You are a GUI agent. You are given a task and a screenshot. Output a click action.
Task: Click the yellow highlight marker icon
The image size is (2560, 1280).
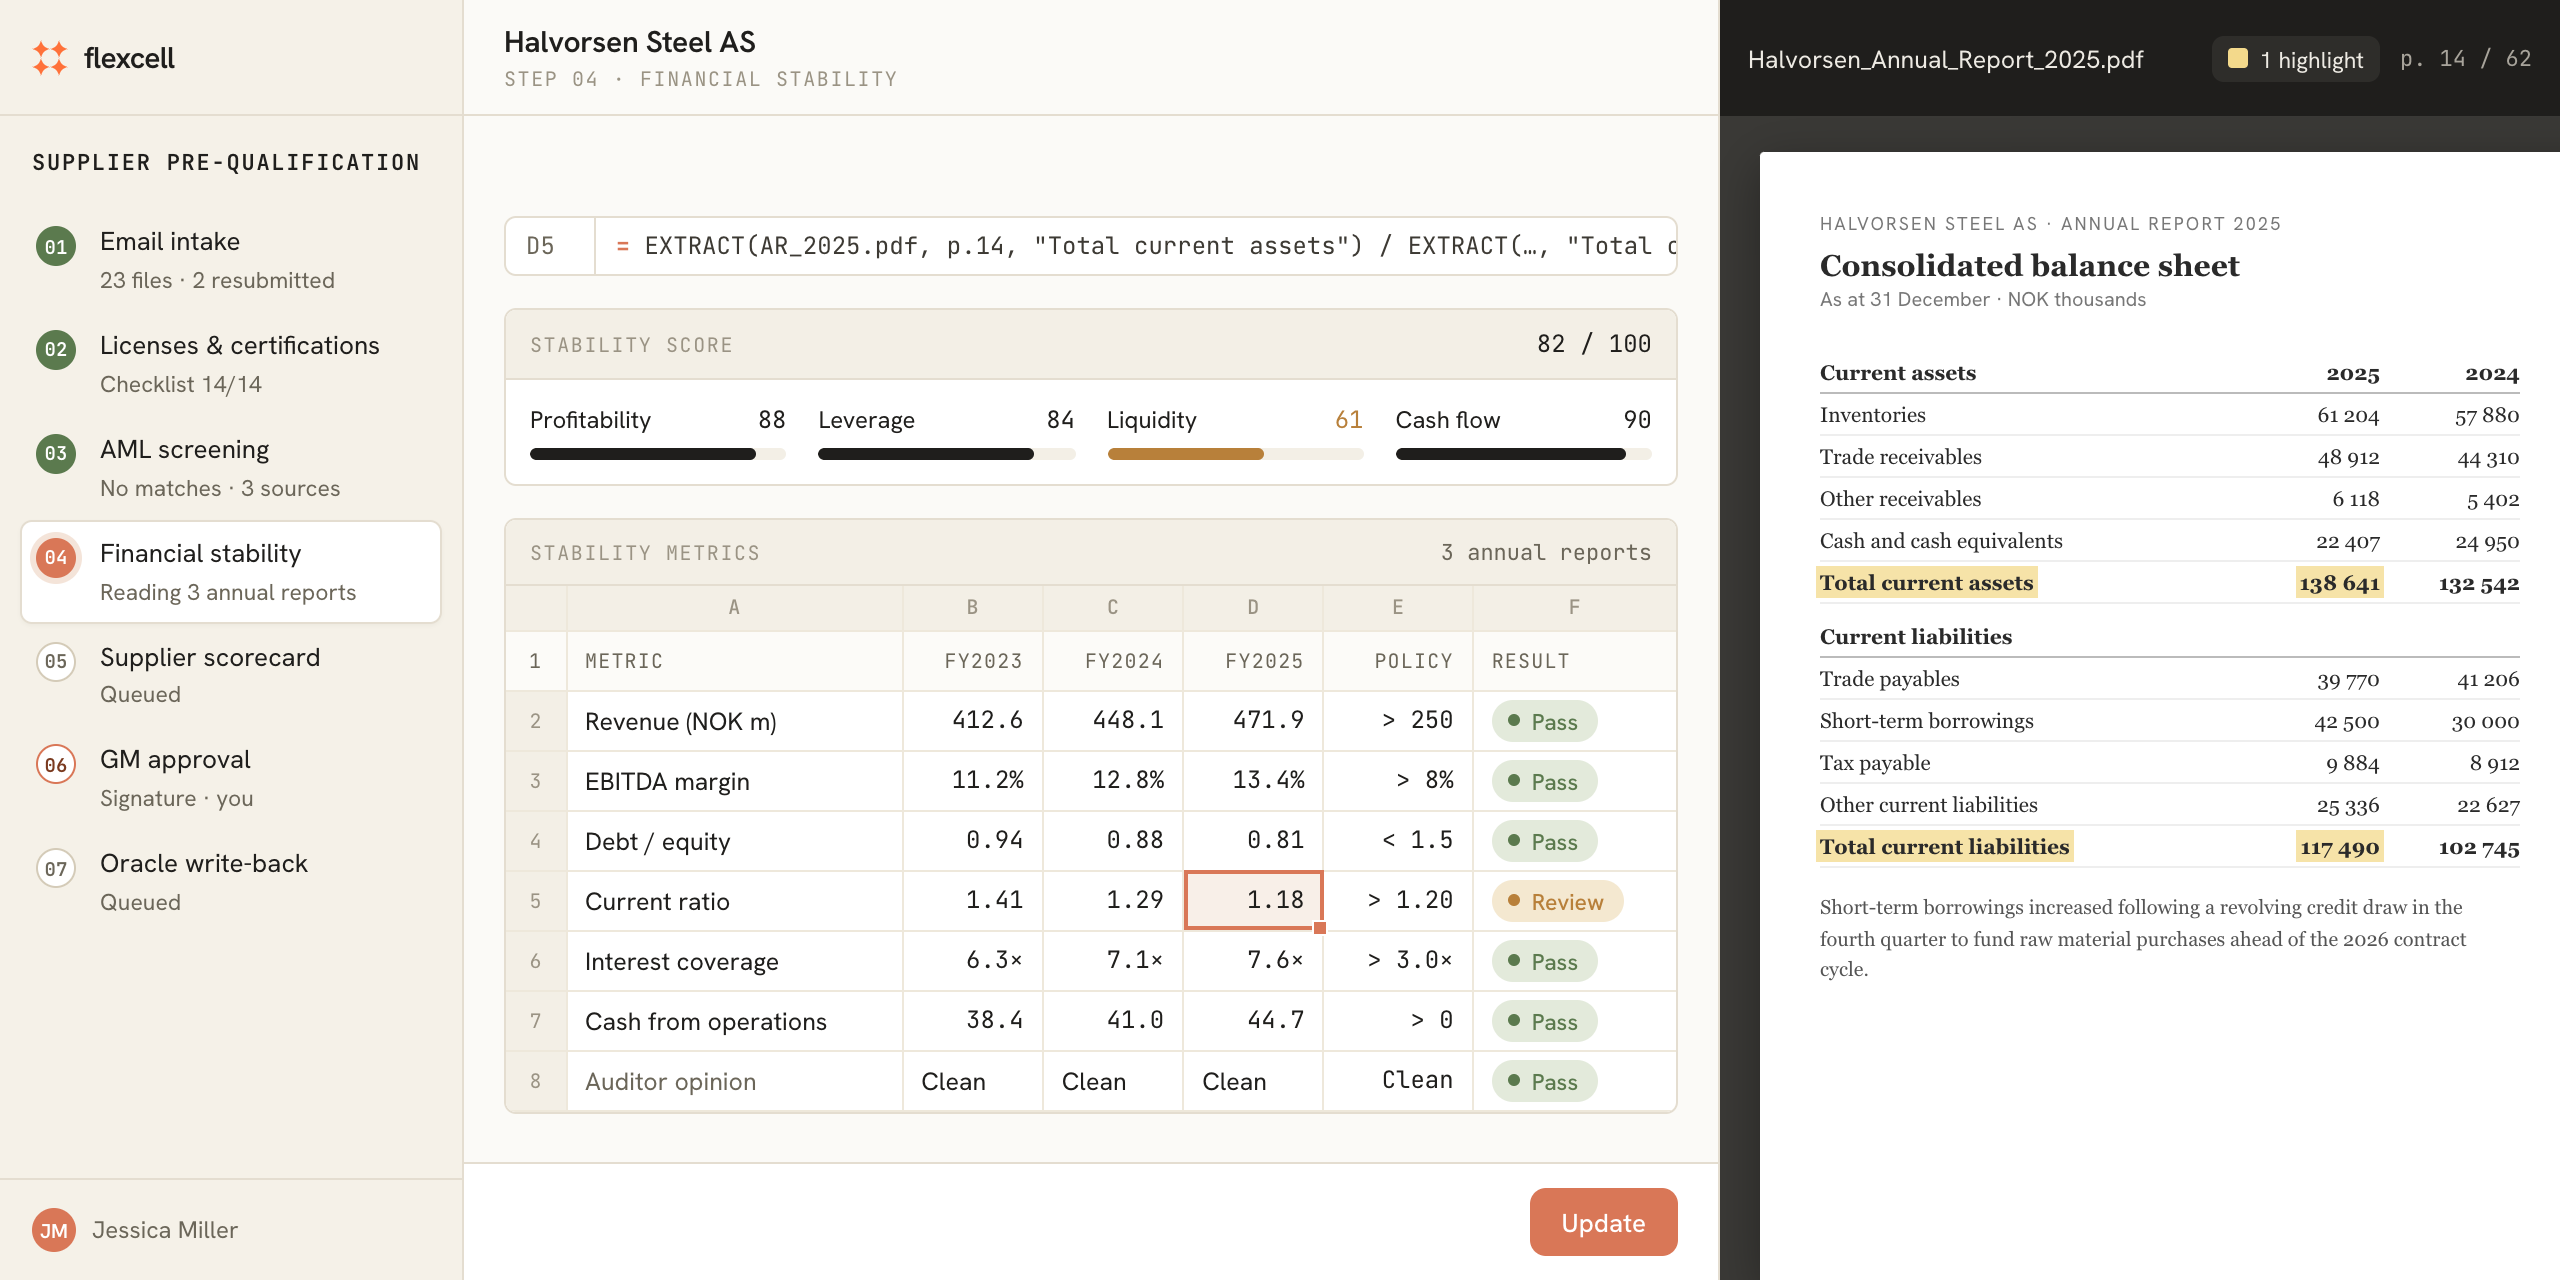pyautogui.click(x=2238, y=59)
